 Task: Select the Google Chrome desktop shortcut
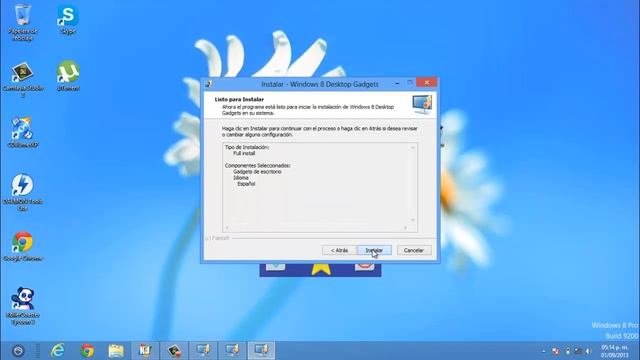click(x=22, y=246)
